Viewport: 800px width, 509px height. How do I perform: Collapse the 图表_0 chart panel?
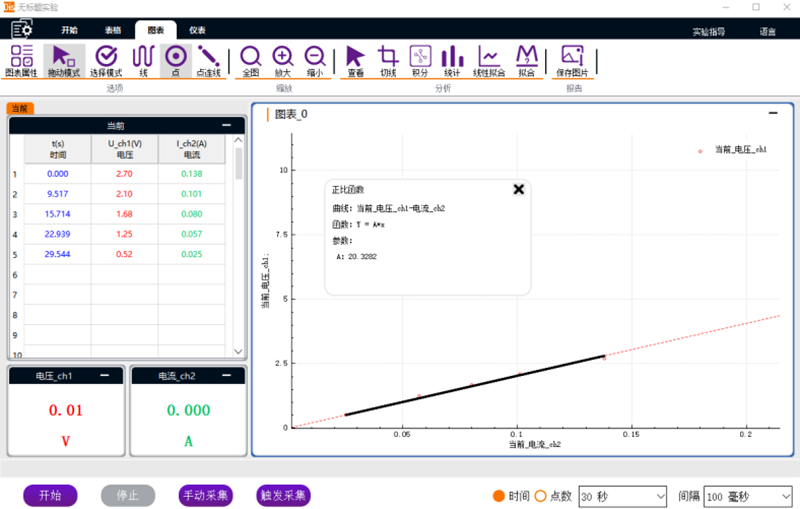[x=773, y=113]
